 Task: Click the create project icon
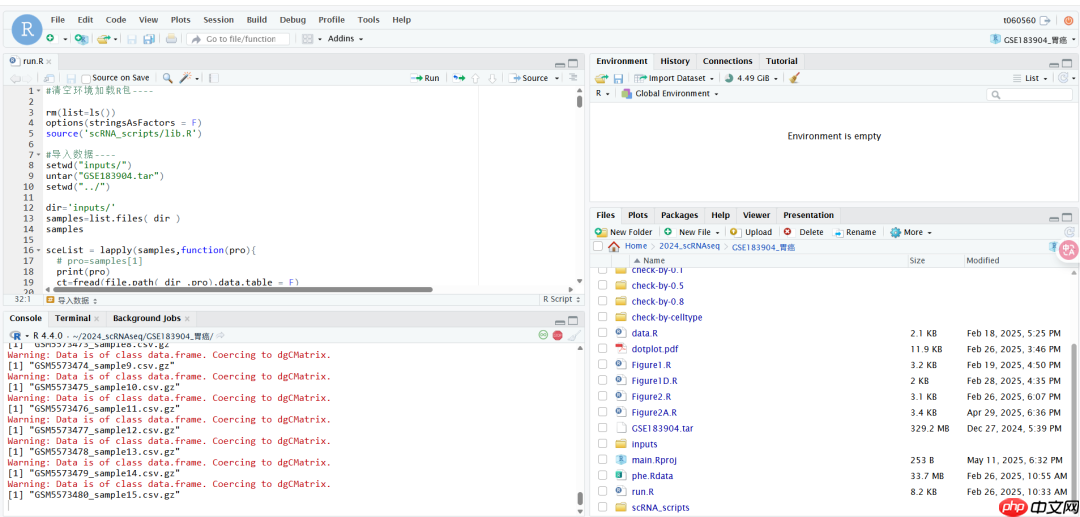coord(81,39)
